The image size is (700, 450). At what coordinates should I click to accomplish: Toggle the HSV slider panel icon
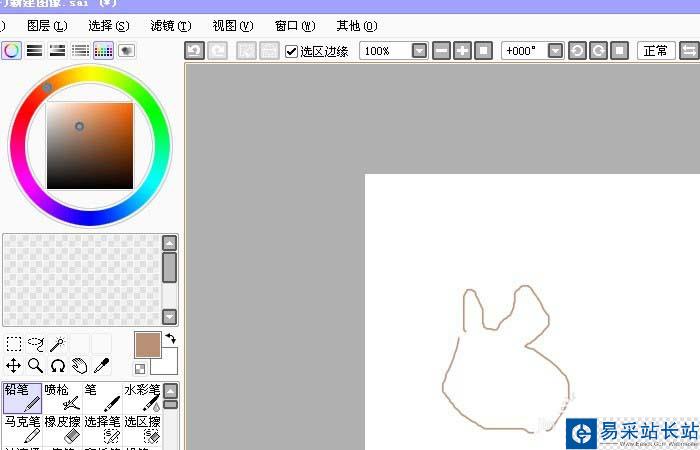[58, 50]
